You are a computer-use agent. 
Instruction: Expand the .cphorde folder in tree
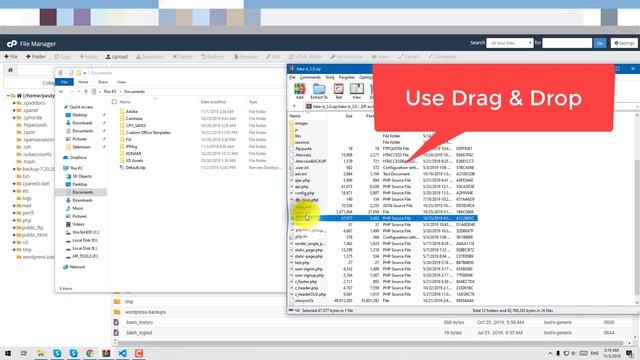pos(13,118)
